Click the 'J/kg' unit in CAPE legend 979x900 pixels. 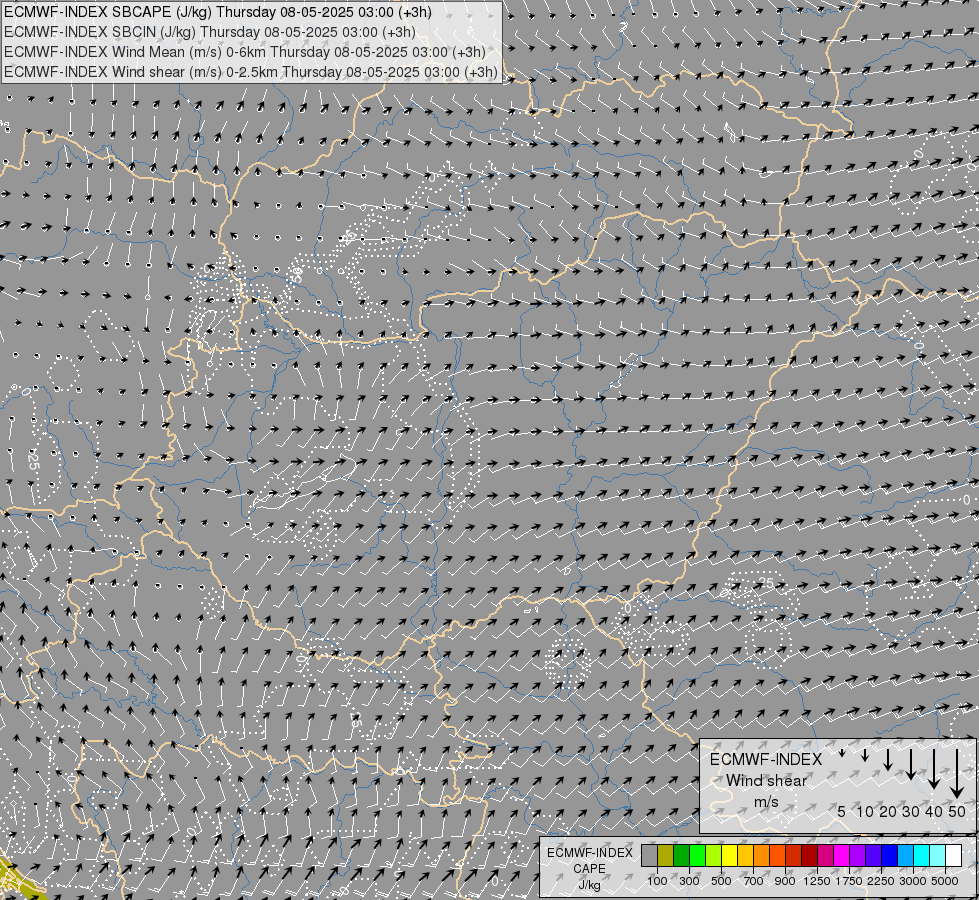(x=589, y=885)
